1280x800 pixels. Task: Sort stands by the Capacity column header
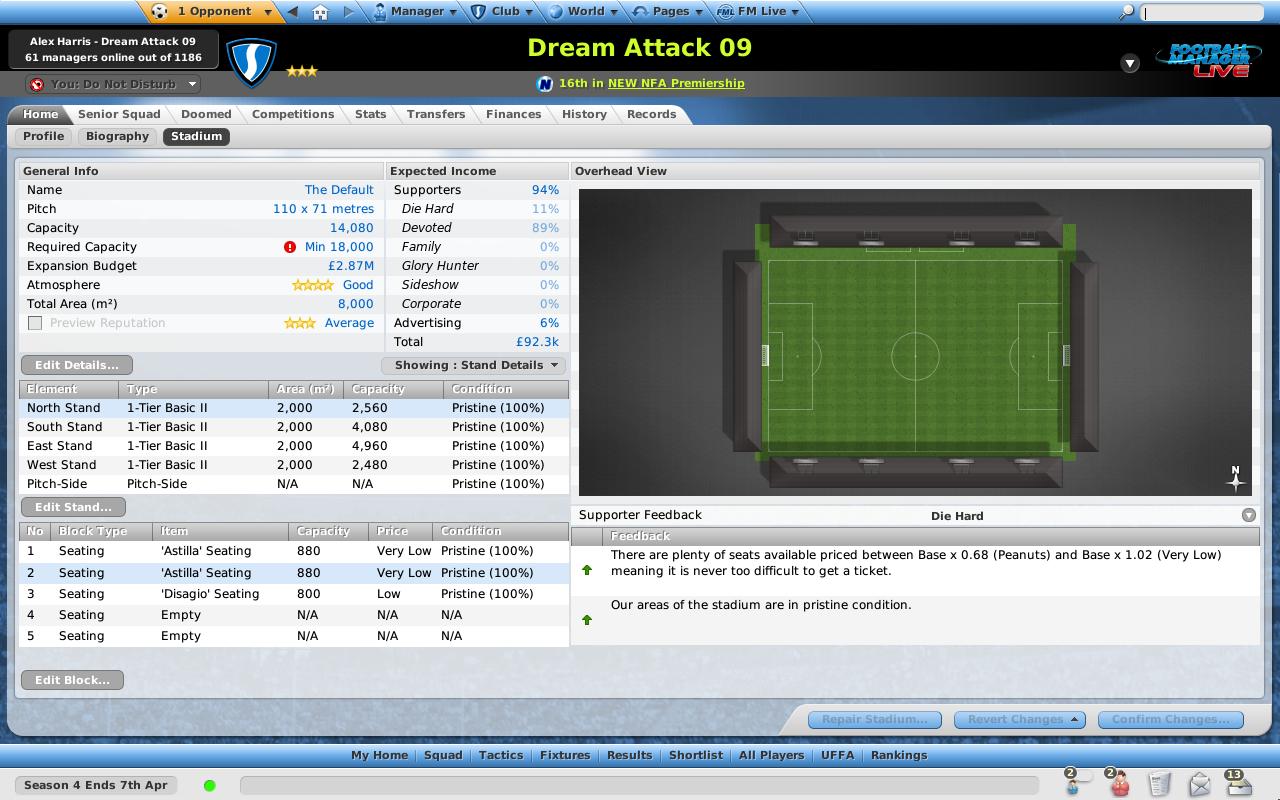tap(393, 389)
